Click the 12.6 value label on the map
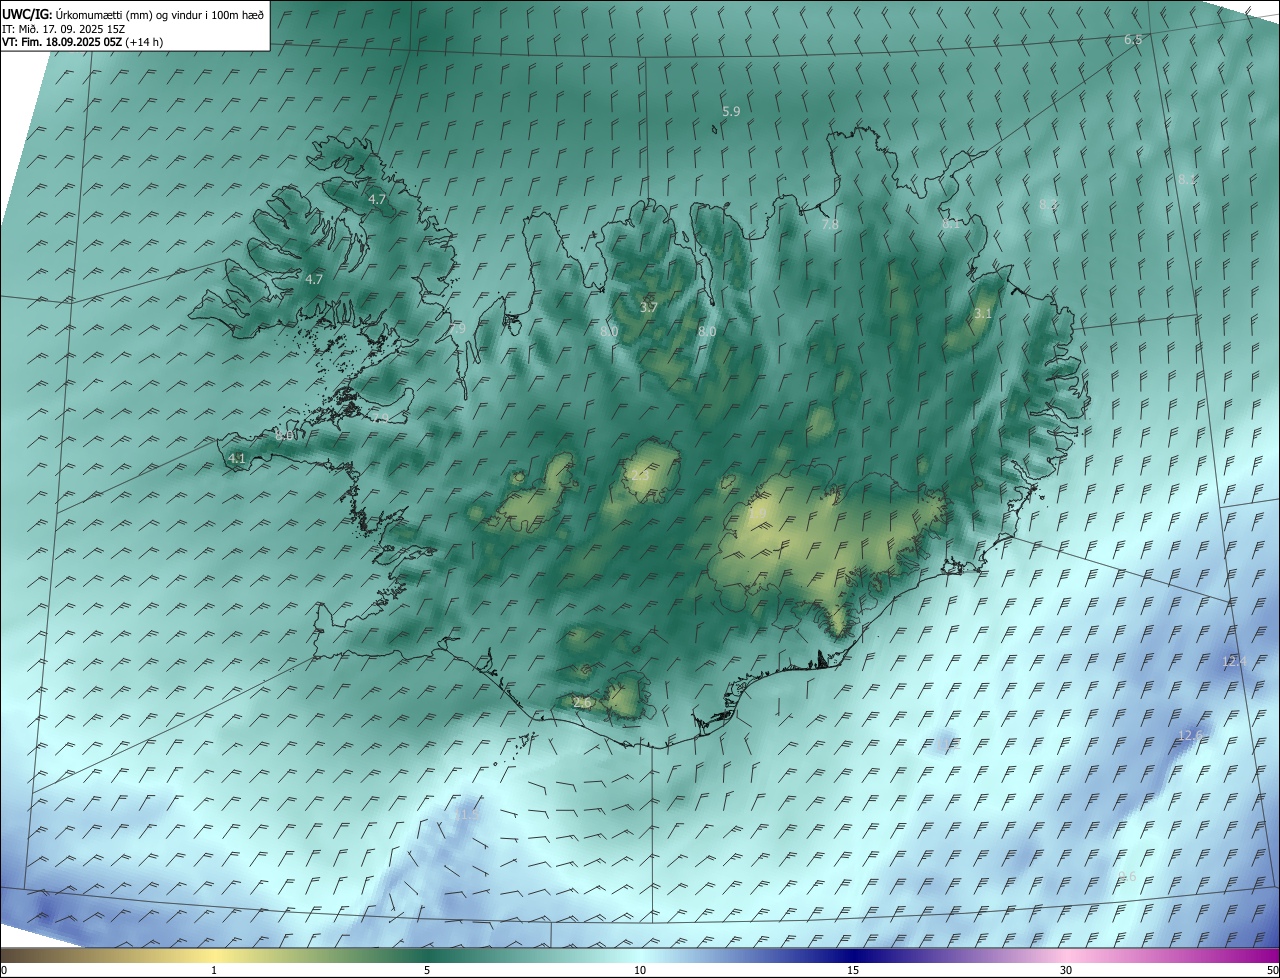Viewport: 1280px width, 978px height. [1188, 736]
